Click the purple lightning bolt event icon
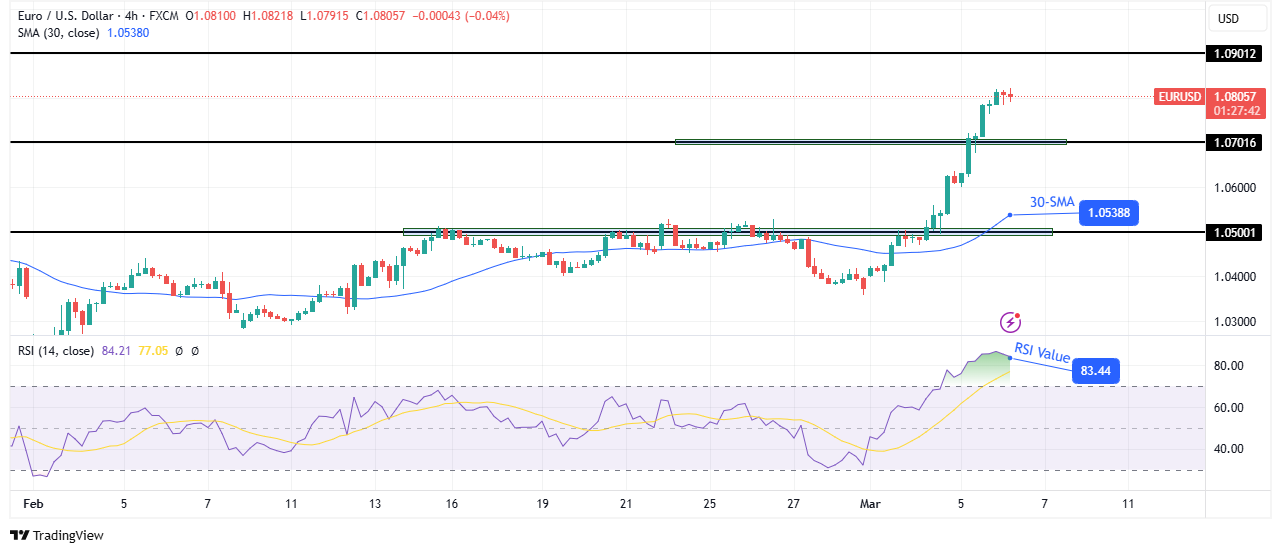 pos(1011,322)
